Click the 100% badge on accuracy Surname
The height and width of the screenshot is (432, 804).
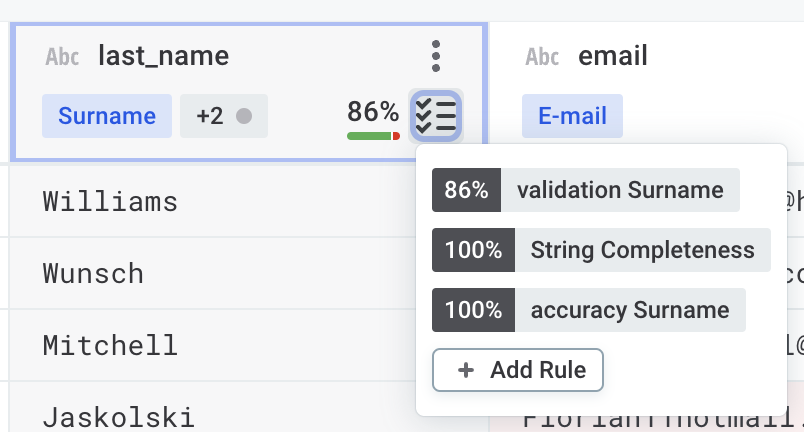[473, 310]
